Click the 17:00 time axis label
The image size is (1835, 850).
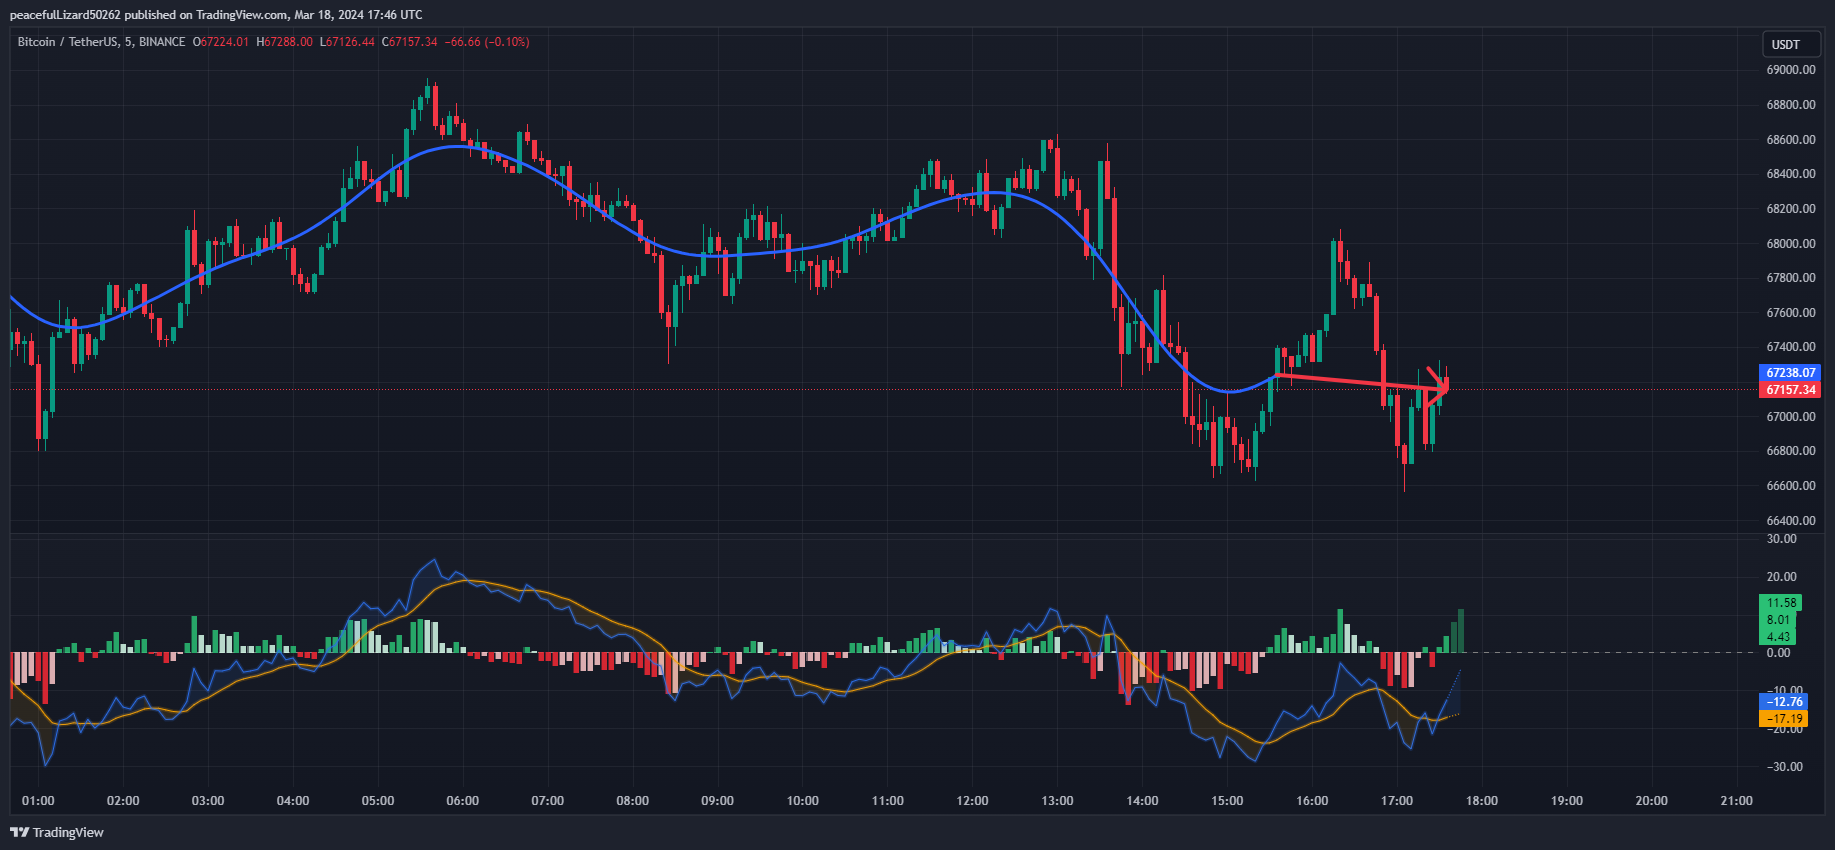pos(1397,801)
